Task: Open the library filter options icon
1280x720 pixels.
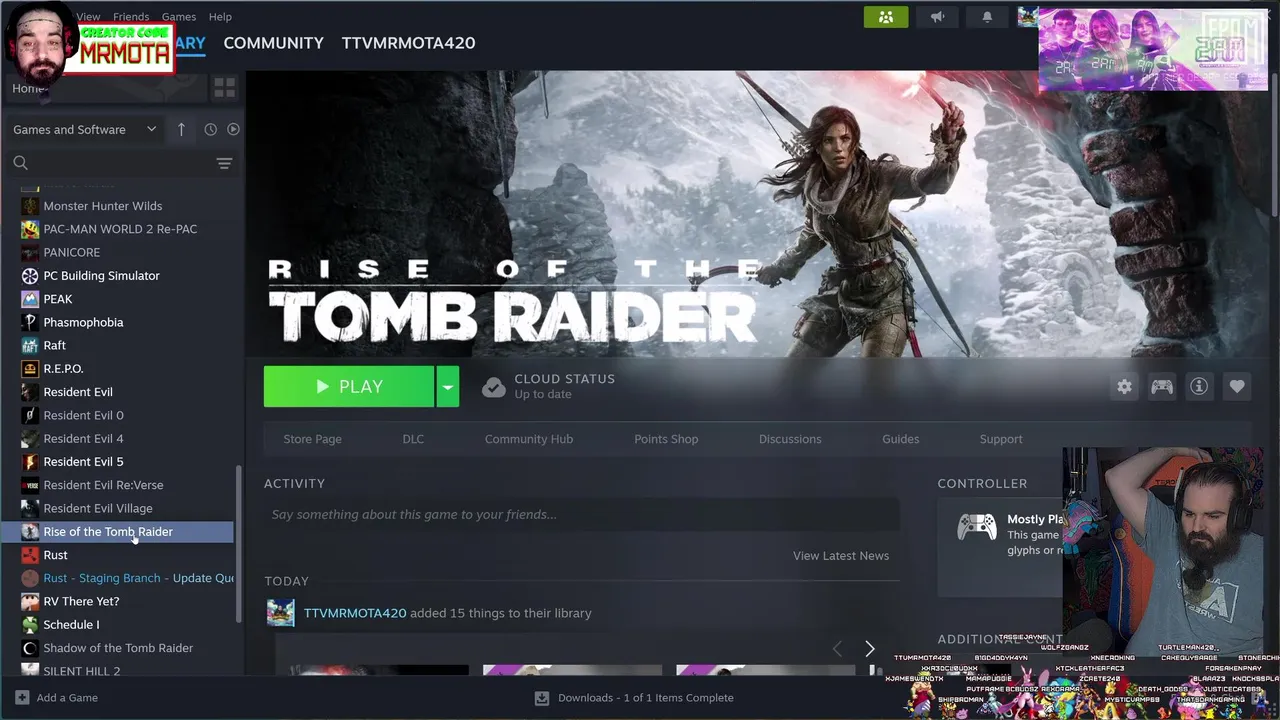Action: [224, 163]
